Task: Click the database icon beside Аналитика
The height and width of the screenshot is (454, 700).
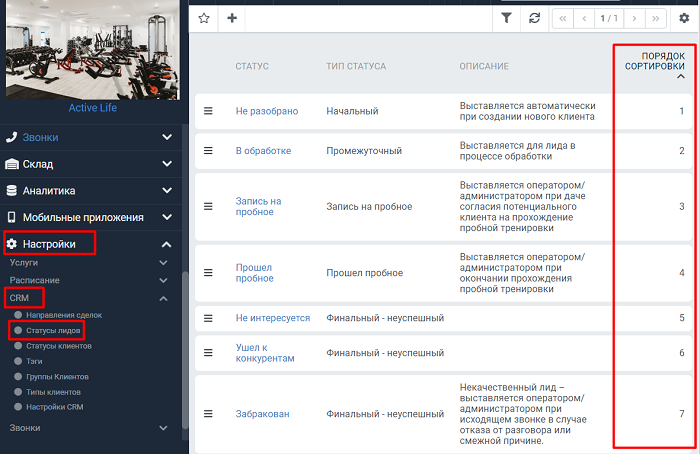Action: click(x=12, y=191)
